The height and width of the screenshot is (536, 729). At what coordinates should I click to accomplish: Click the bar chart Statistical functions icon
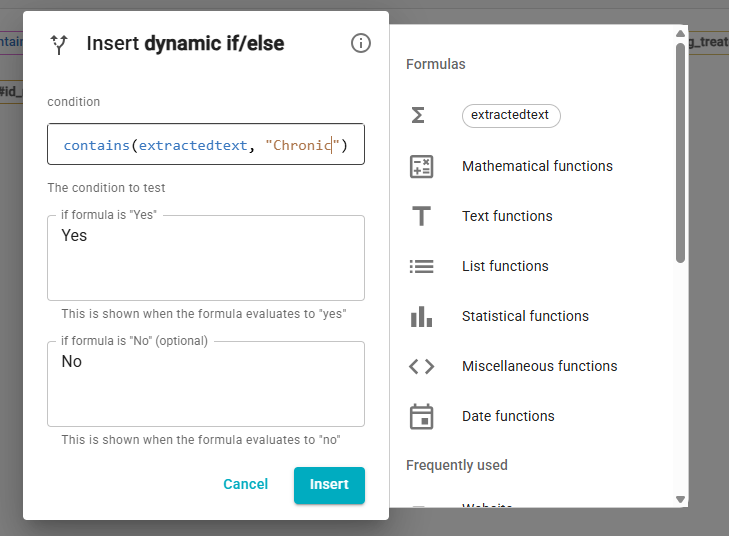point(421,316)
